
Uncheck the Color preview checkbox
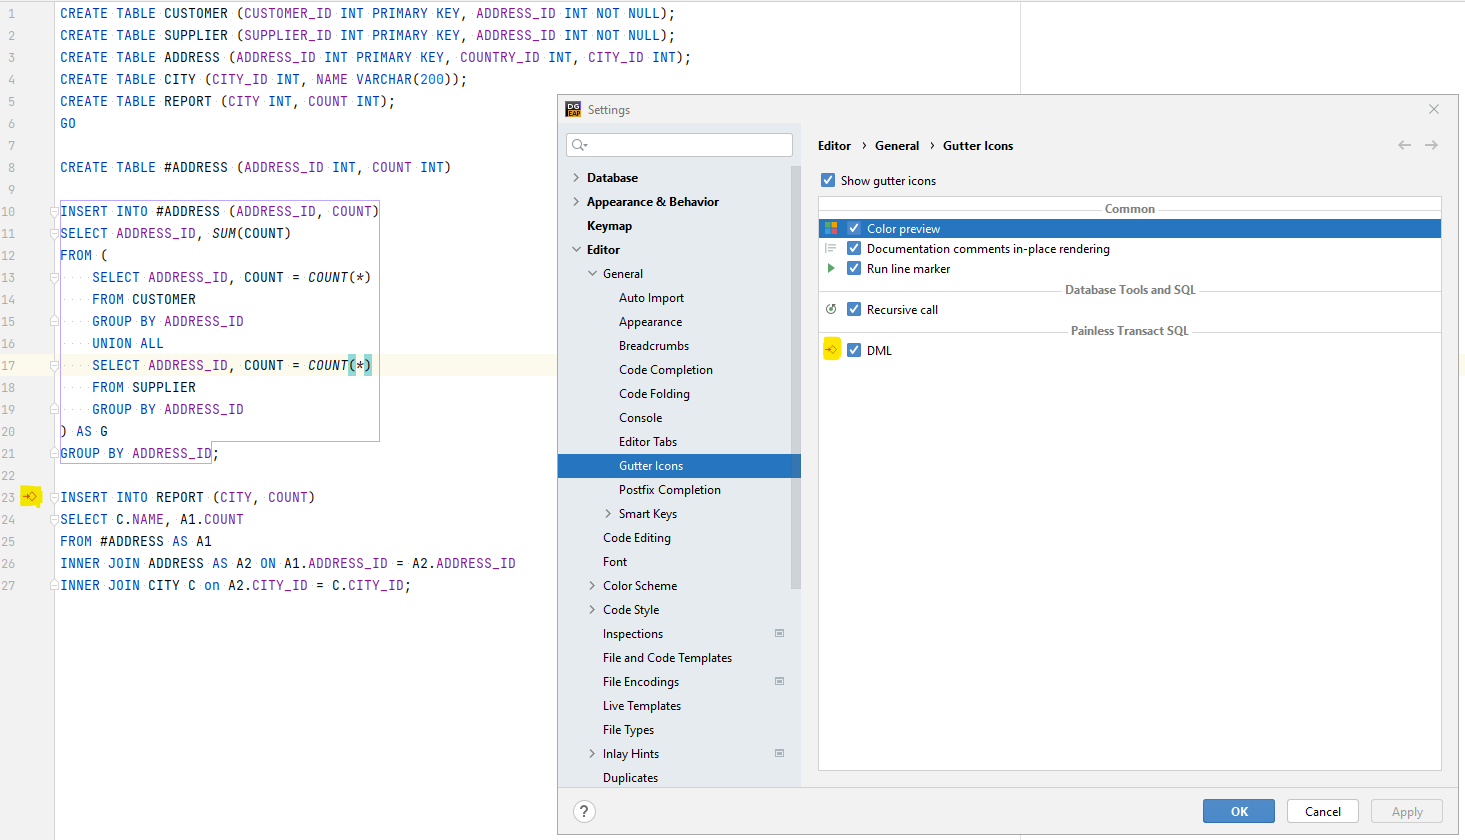(854, 228)
